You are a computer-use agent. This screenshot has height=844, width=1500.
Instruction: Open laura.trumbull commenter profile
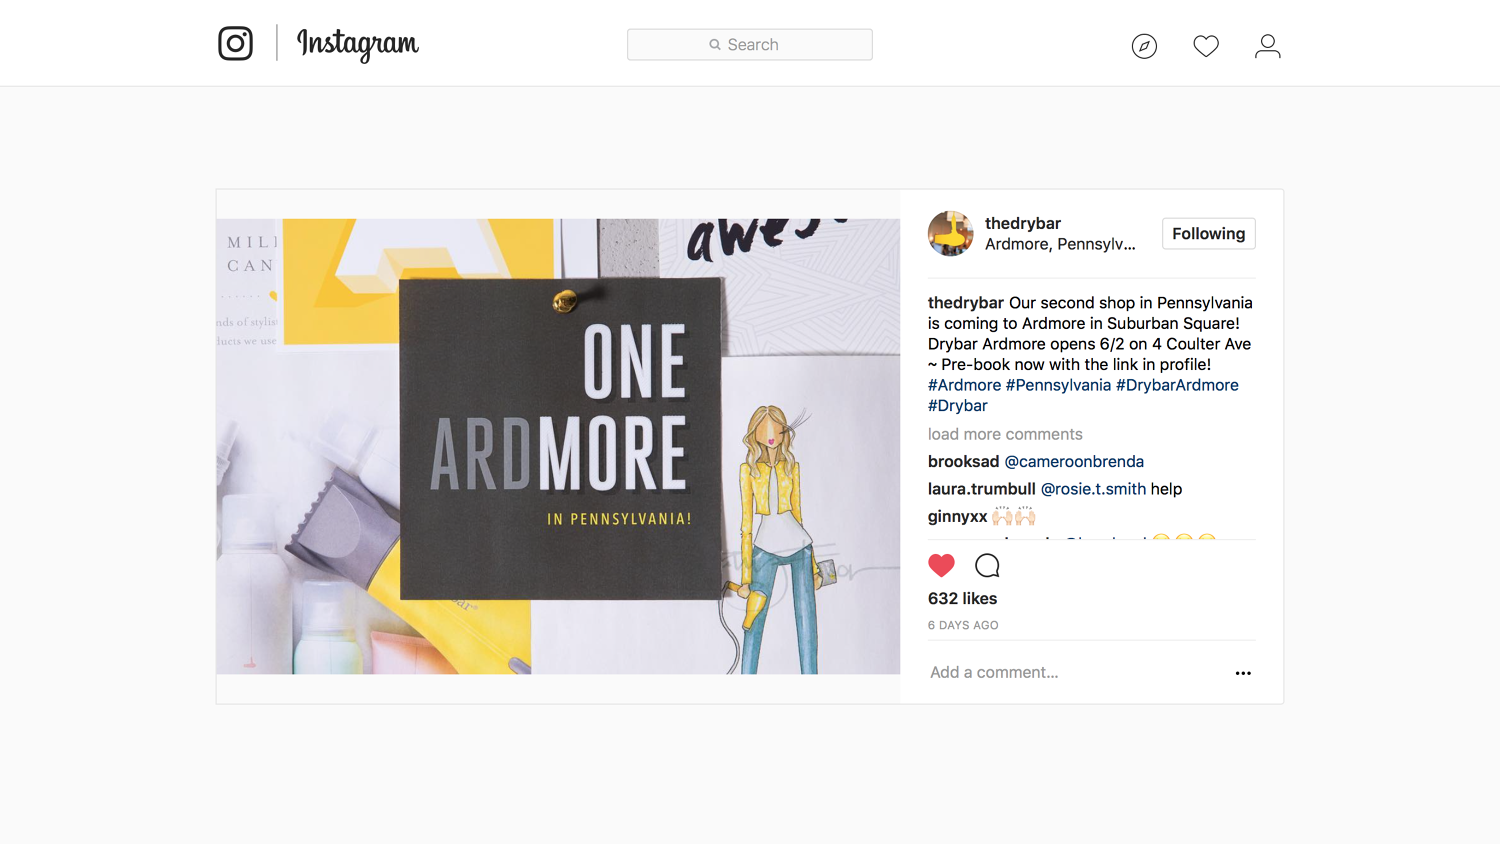click(982, 489)
